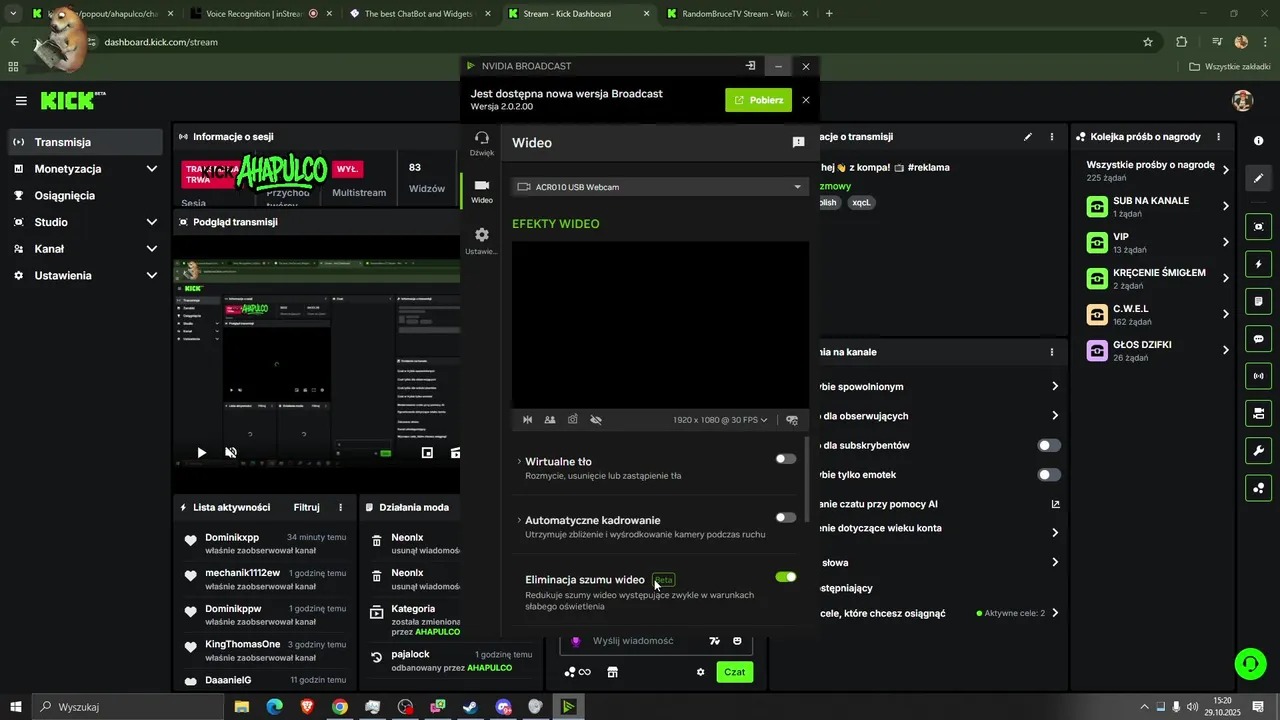
Task: Open camera settings icon right of FPS selector
Action: (x=792, y=420)
